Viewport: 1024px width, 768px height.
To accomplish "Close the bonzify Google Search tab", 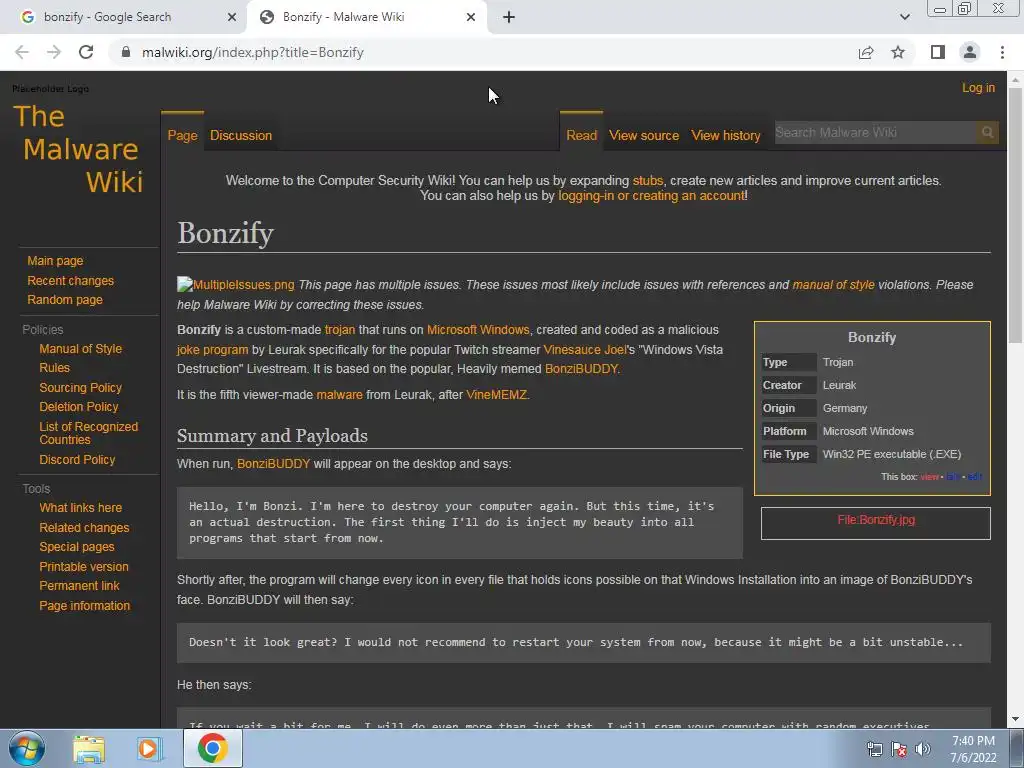I will 232,17.
